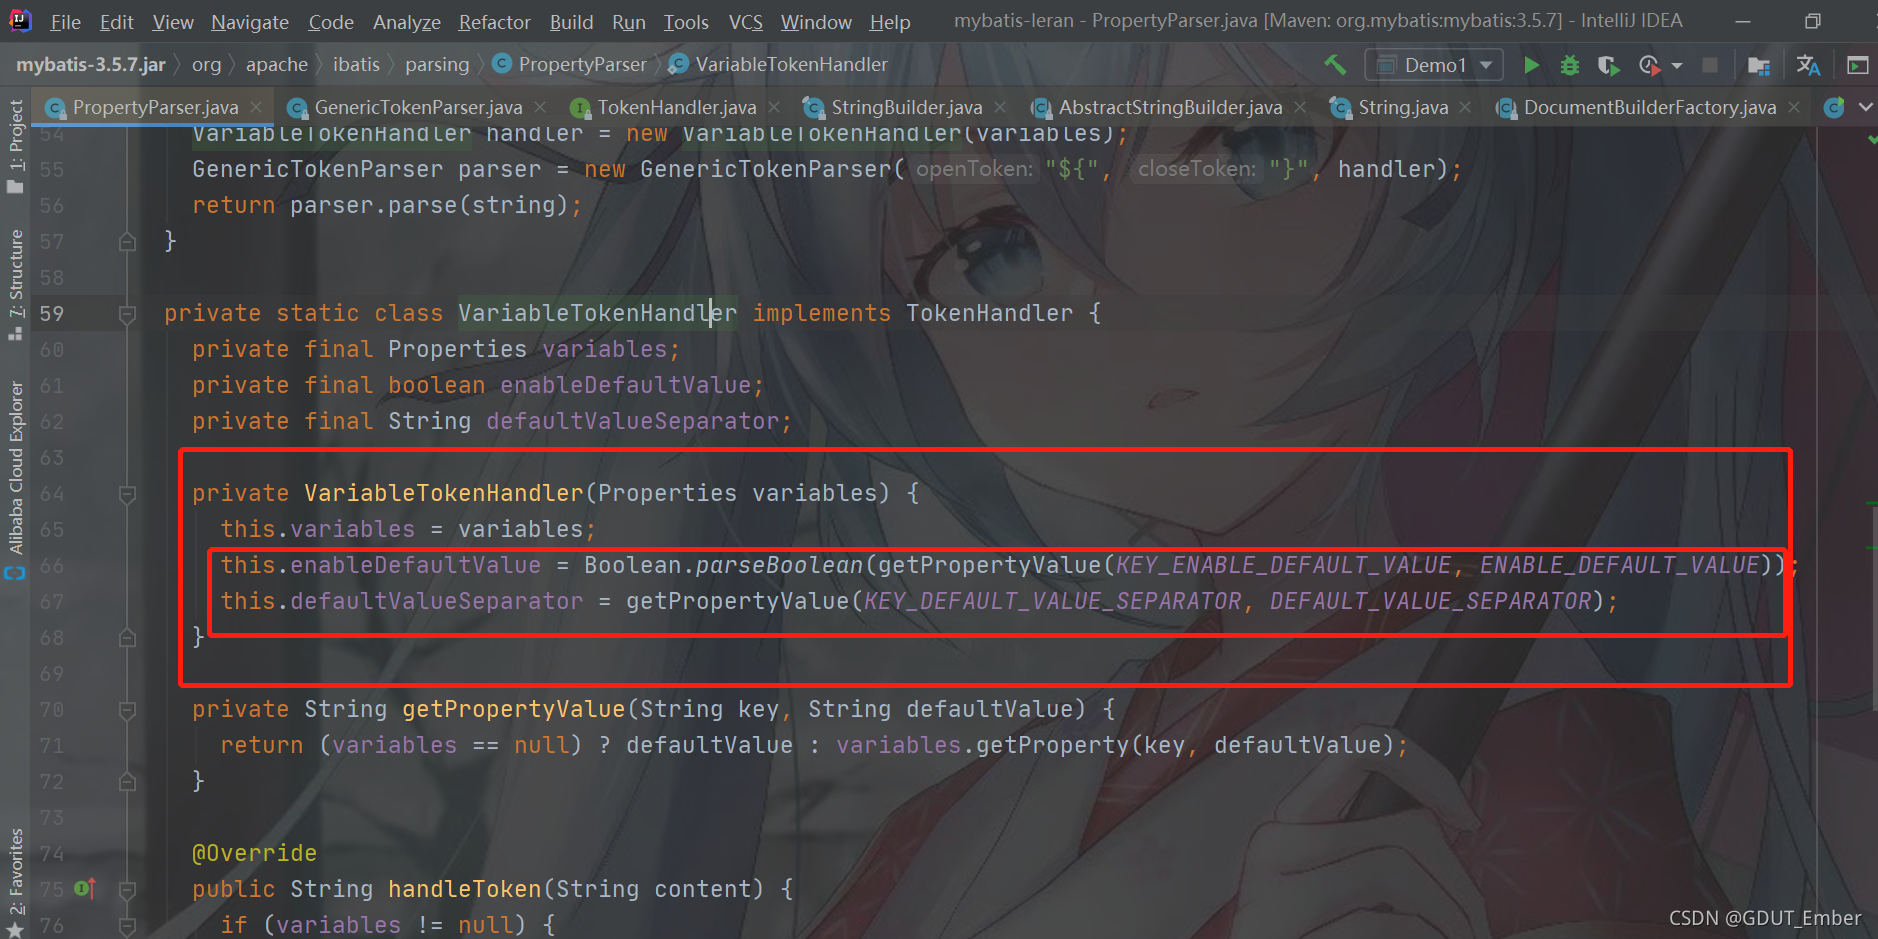Screen dimensions: 1878x939
Task: Switch to TokenHandler.java tab
Action: (676, 107)
